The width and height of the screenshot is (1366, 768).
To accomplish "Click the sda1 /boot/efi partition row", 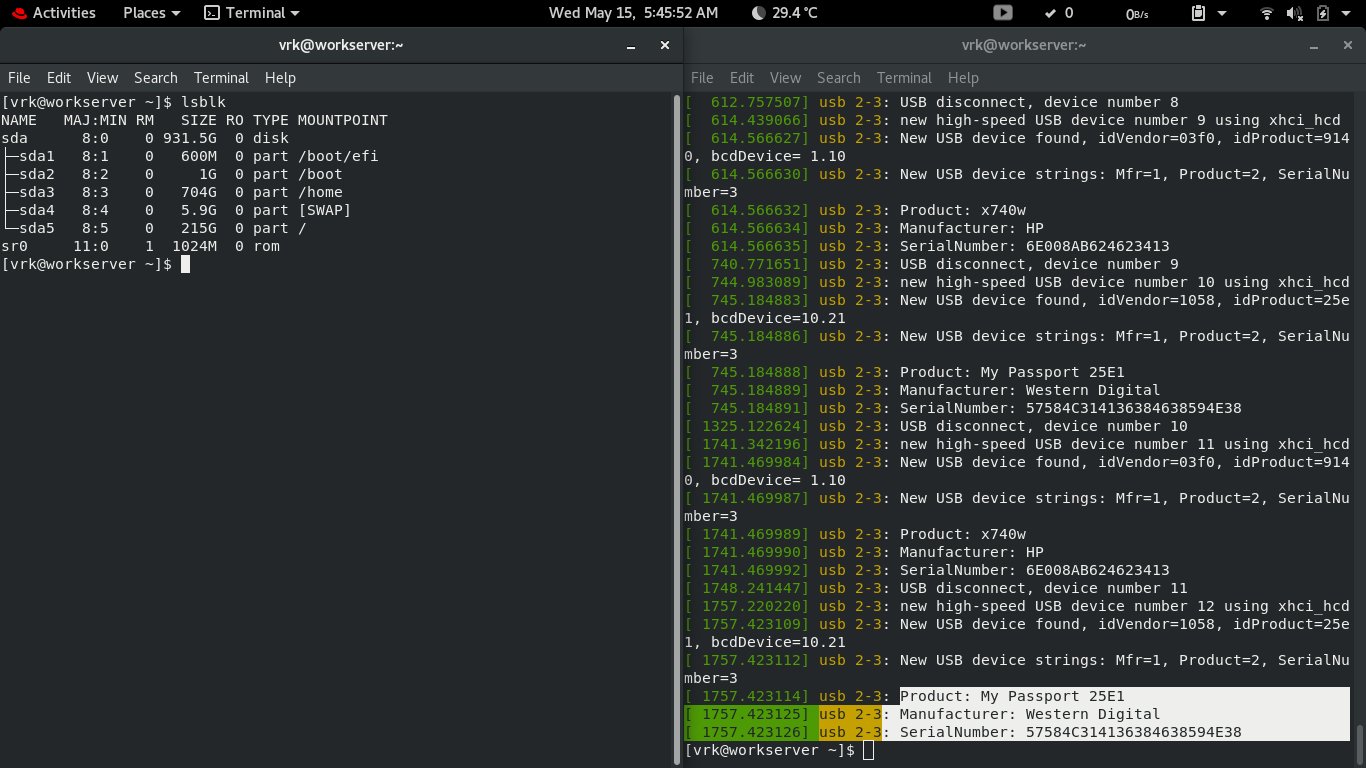I will point(190,156).
